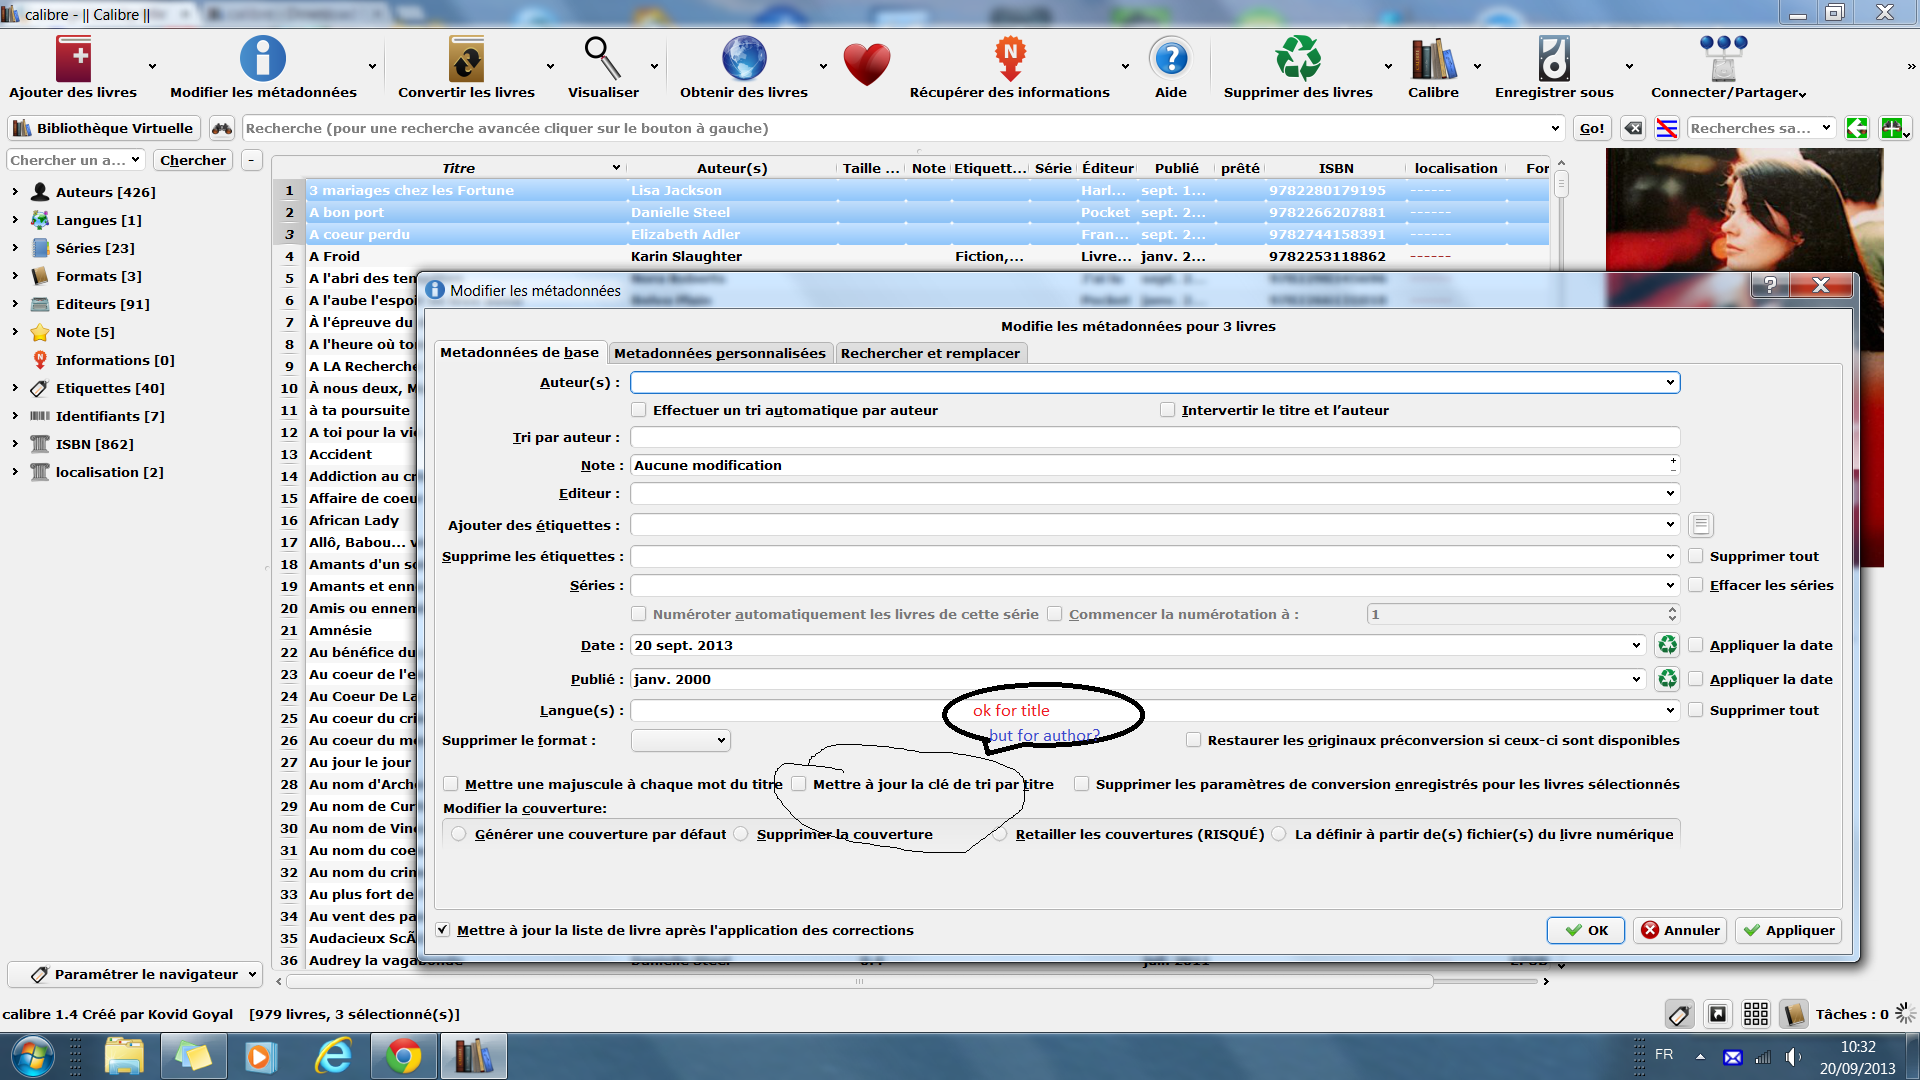Screen dimensions: 1920x1080
Task: Switch to Metadonnées personnalisées tab
Action: point(720,353)
